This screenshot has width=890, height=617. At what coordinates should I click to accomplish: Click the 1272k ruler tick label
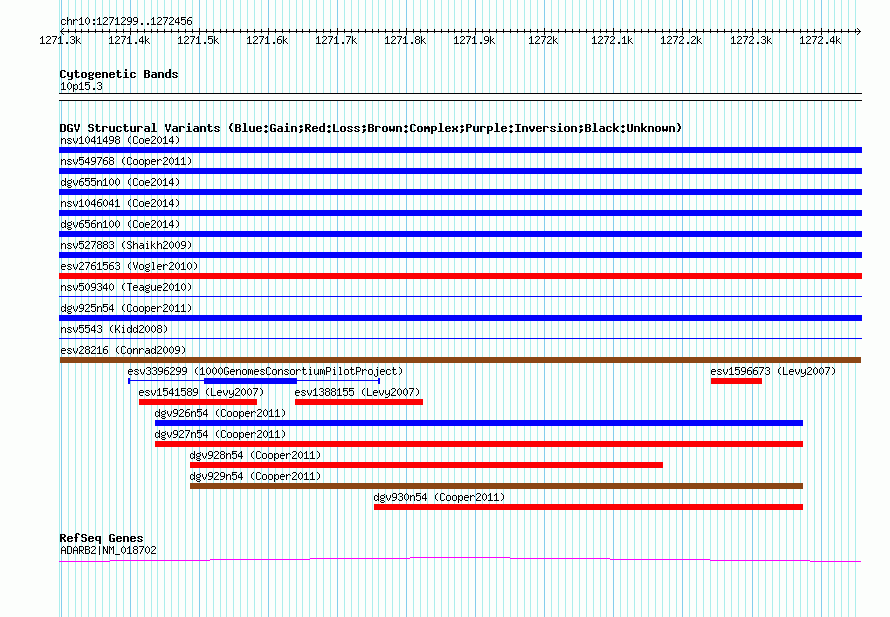pyautogui.click(x=543, y=40)
